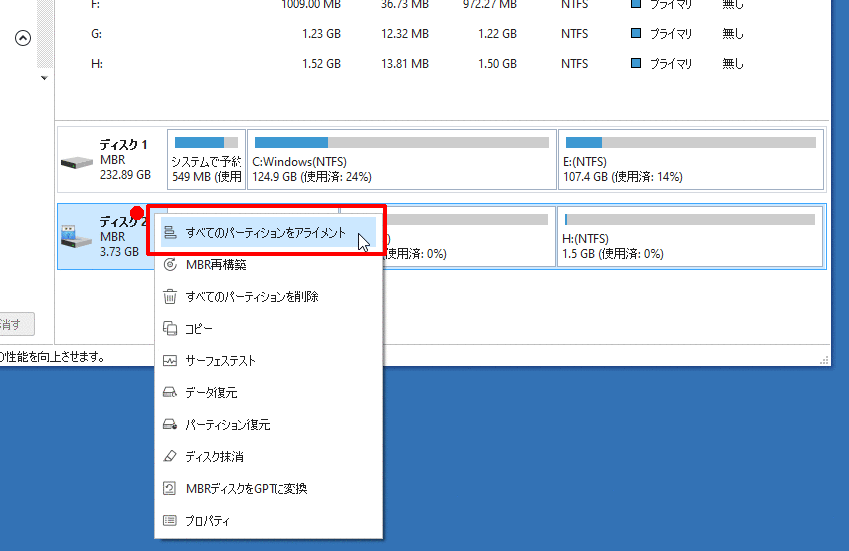Click the MBR to GPT conversion icon

pos(170,489)
